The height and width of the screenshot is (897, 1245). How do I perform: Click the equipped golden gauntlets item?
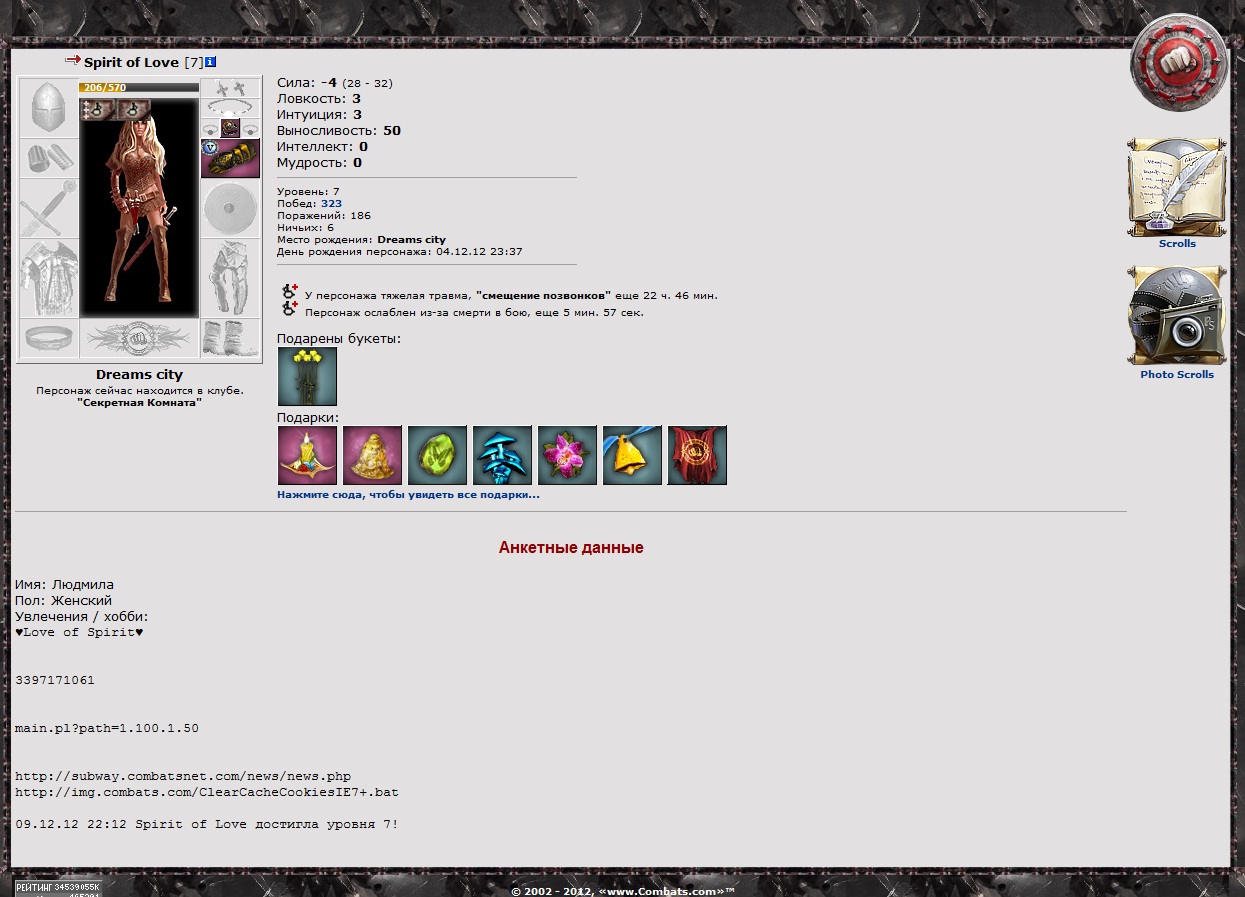pos(230,158)
